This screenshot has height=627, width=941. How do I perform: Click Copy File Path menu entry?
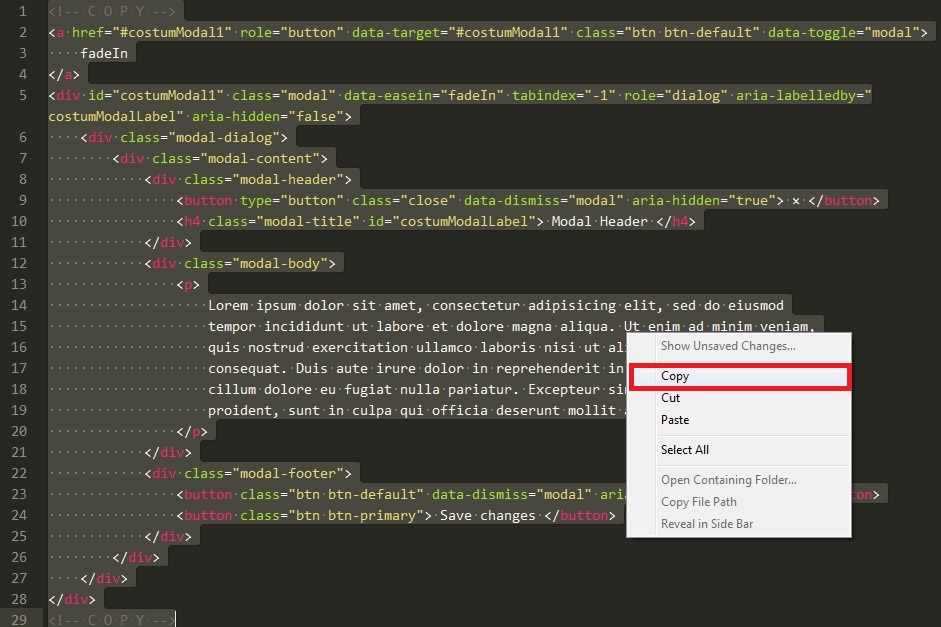point(698,502)
